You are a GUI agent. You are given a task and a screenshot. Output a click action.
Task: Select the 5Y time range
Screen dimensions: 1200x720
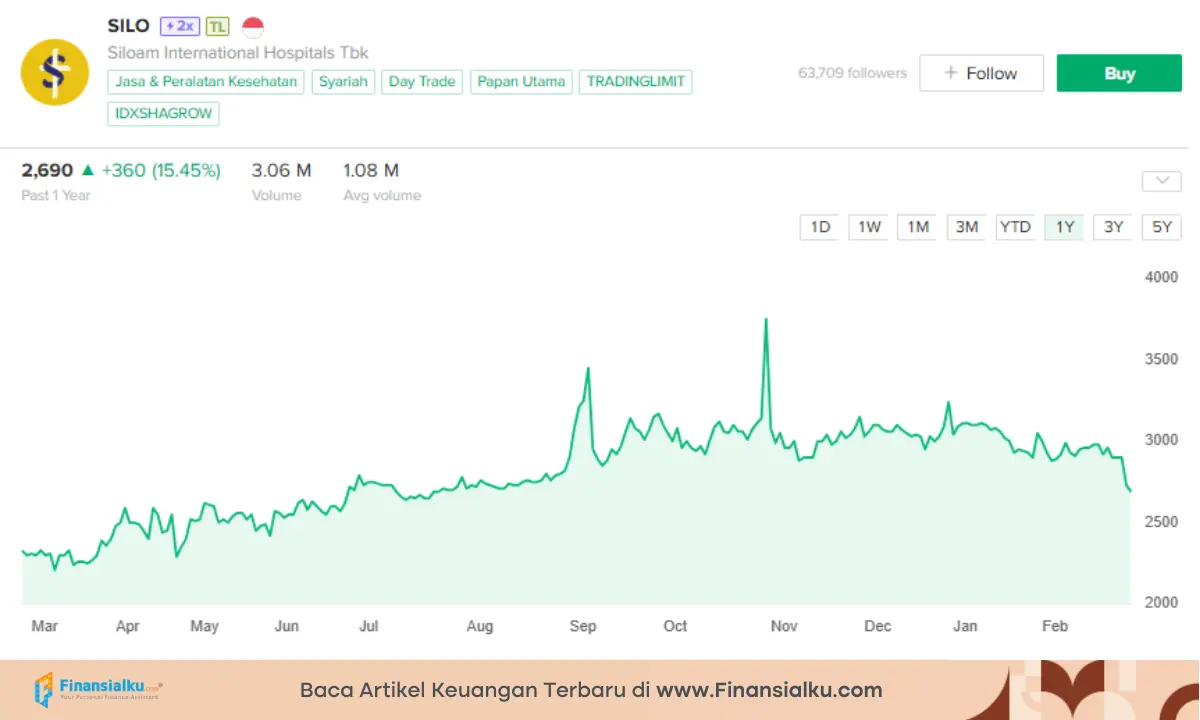tap(1161, 227)
